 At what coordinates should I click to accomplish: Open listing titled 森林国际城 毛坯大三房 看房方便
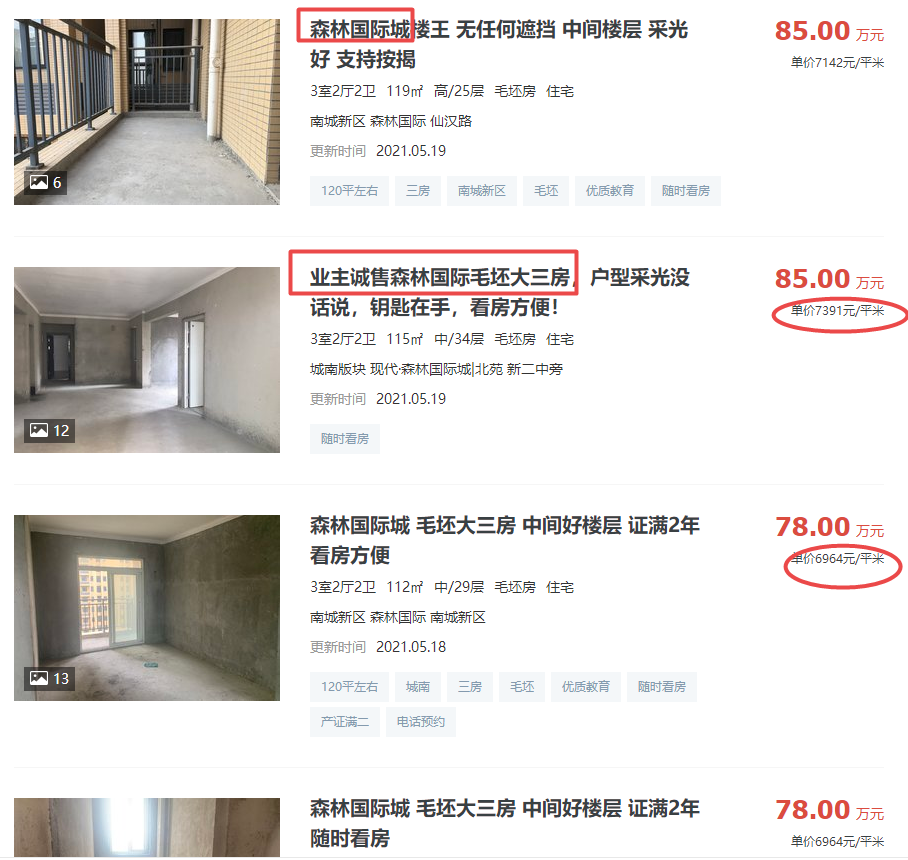point(504,540)
